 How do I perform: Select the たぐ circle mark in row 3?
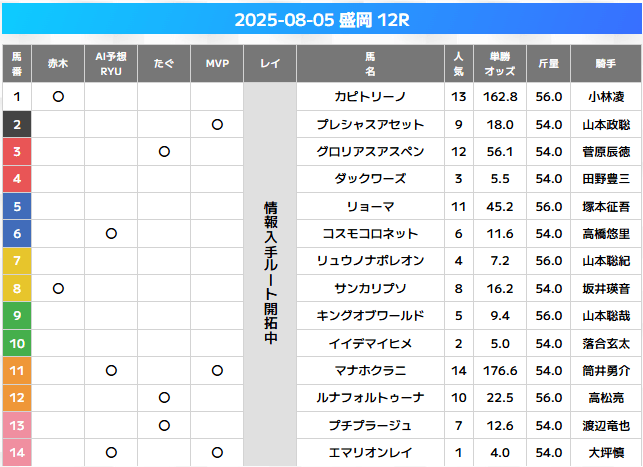pos(164,152)
